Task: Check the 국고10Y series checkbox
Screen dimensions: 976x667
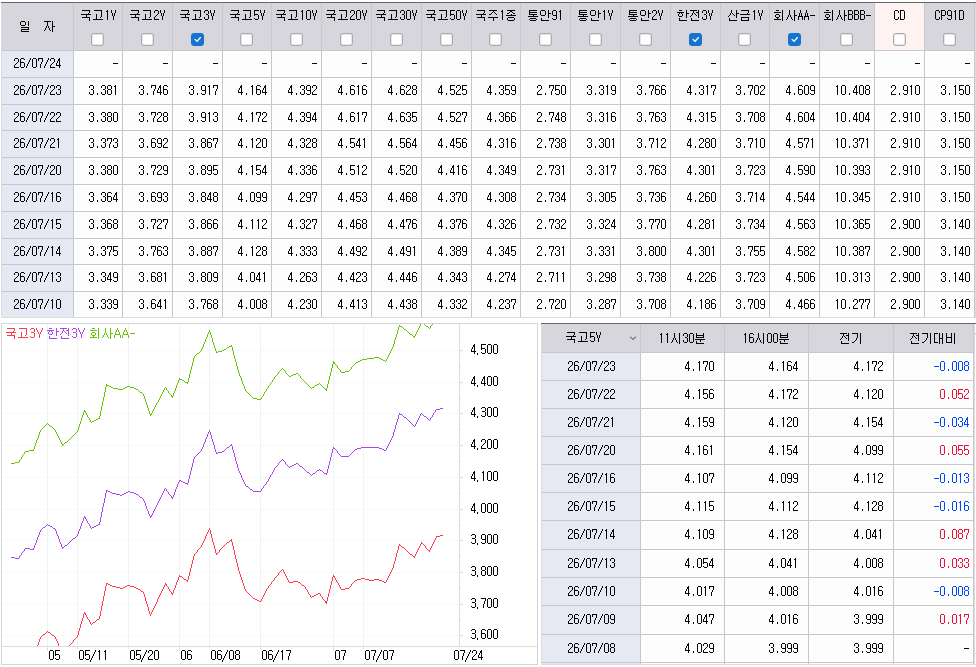Action: pos(297,40)
